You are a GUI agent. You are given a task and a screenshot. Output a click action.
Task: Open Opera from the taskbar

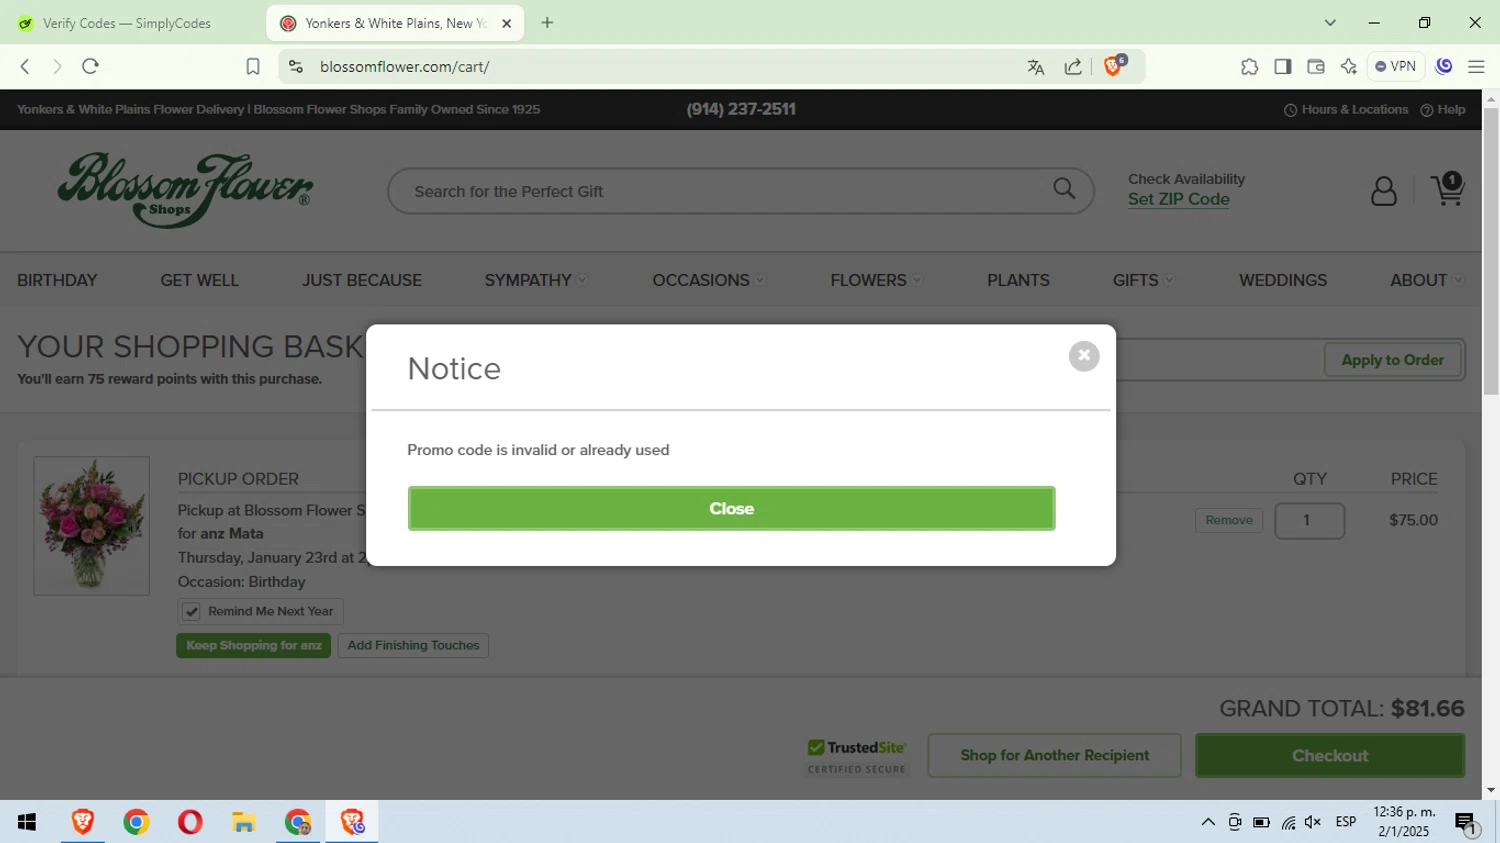[x=190, y=822]
